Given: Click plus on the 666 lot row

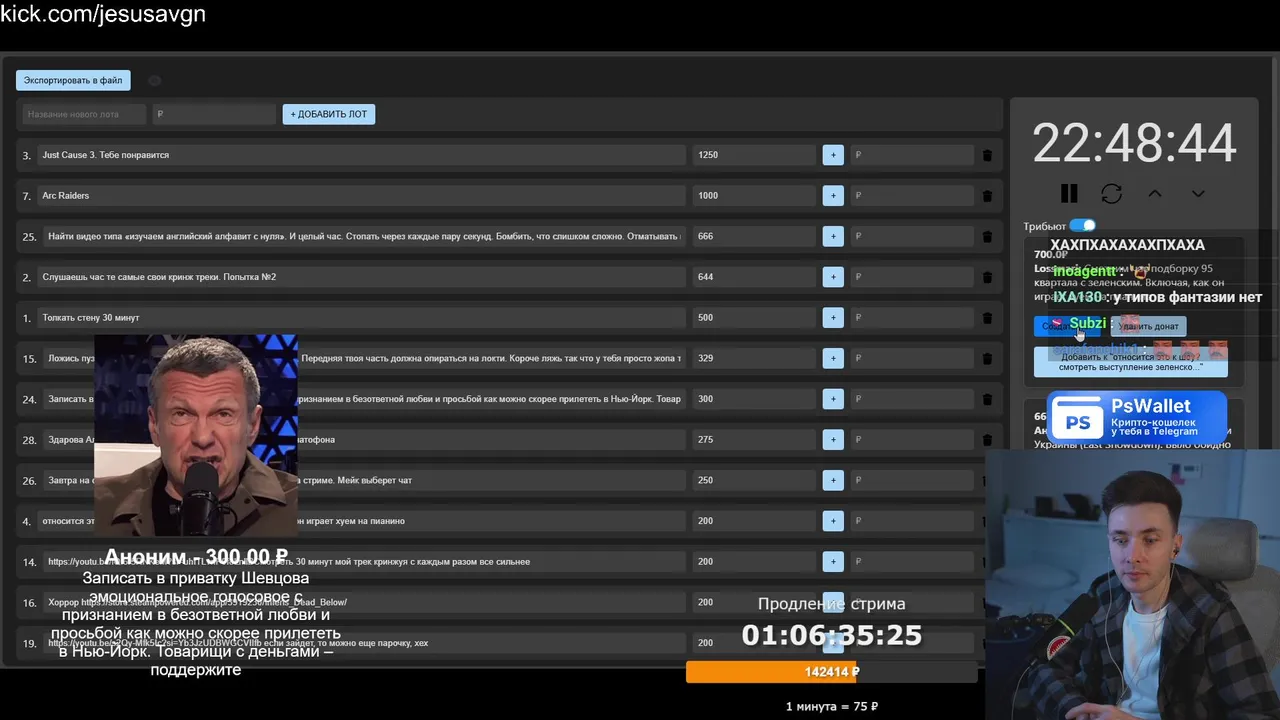Looking at the screenshot, I should coord(833,237).
